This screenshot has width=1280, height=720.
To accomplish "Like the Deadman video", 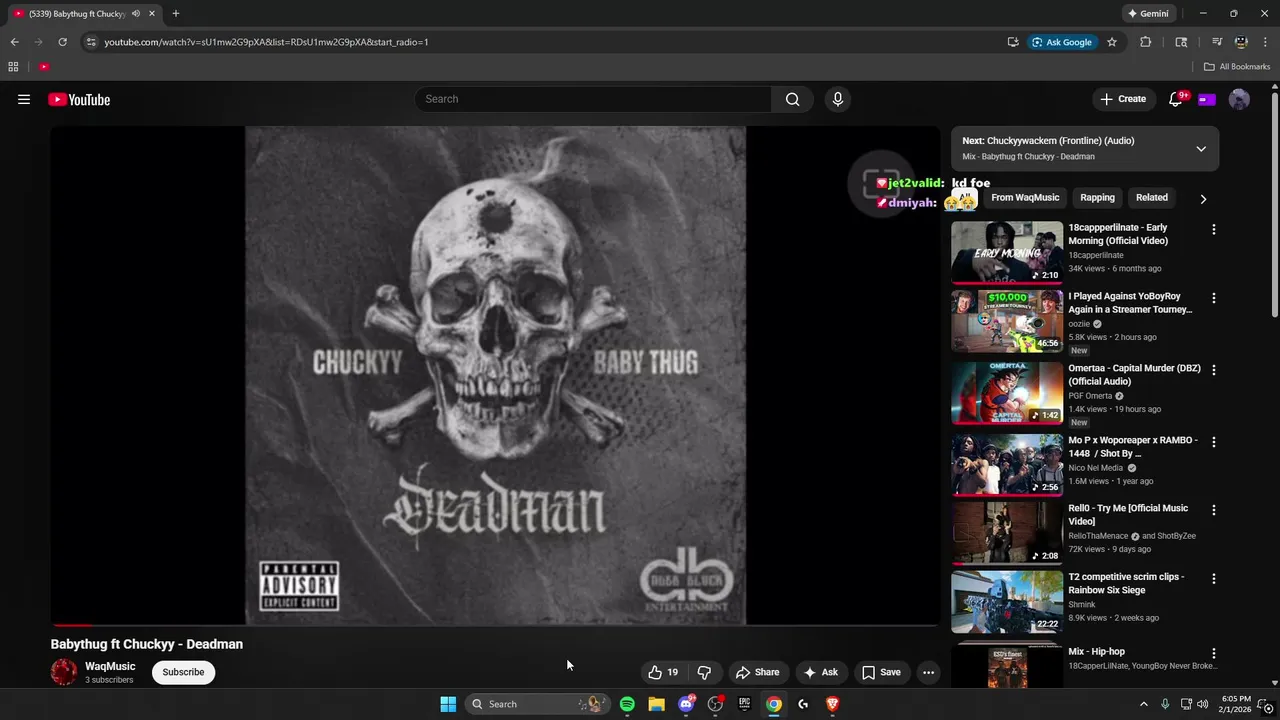I will [663, 672].
